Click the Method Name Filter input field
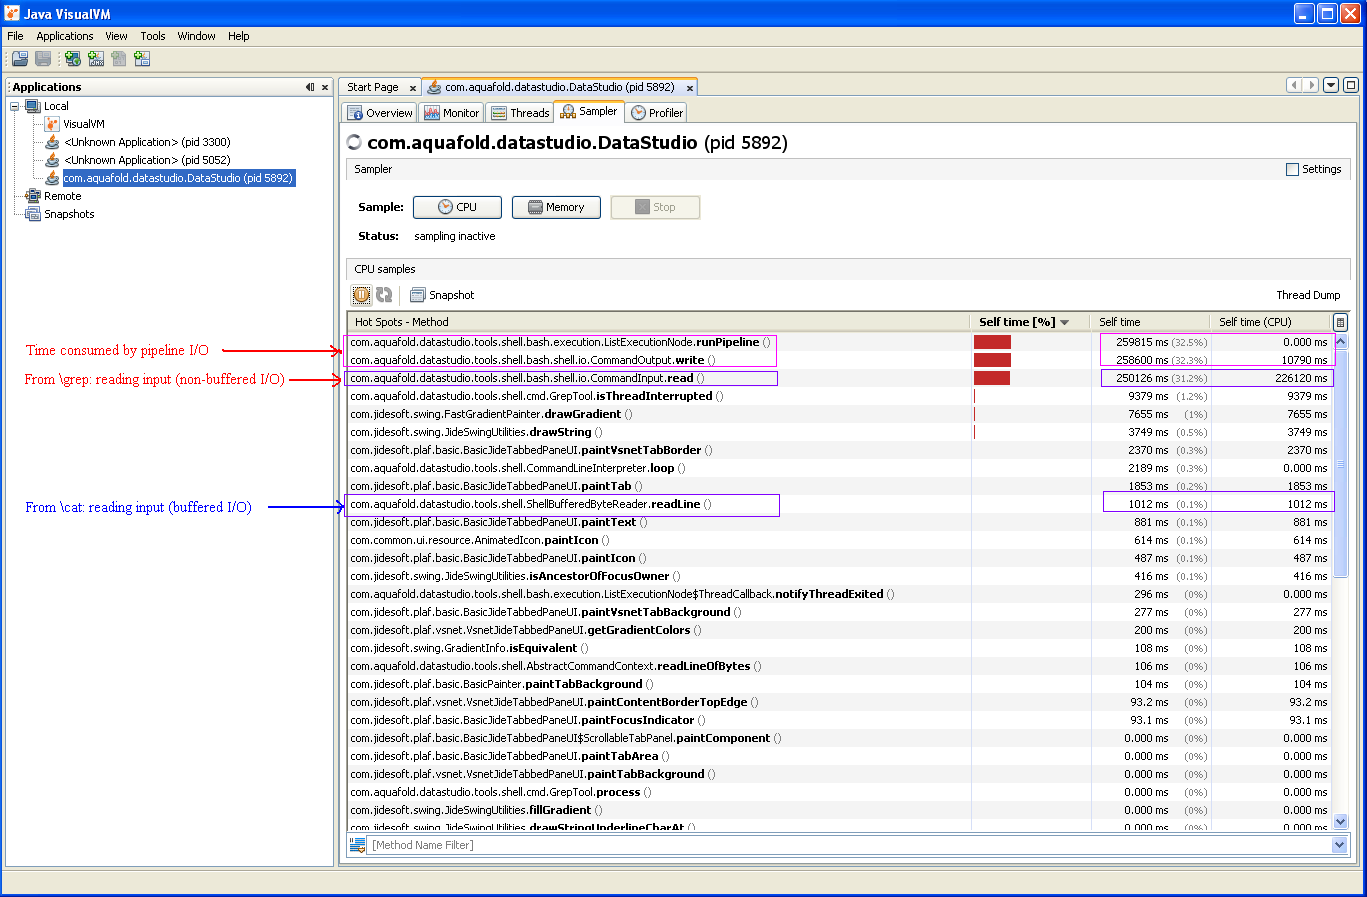 click(x=850, y=845)
